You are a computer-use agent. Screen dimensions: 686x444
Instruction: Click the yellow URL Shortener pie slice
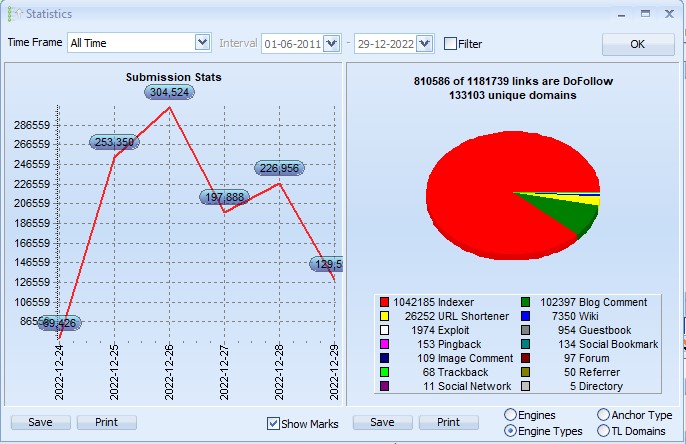[x=584, y=199]
